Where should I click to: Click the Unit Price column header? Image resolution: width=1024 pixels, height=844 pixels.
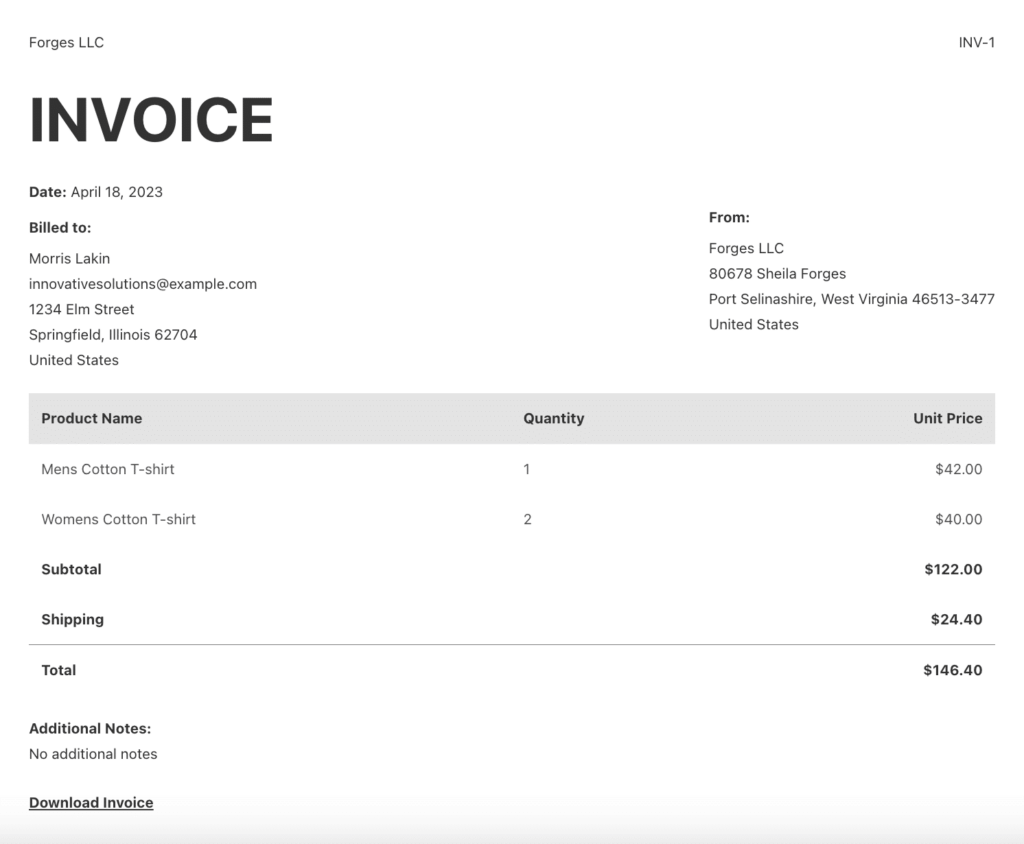click(948, 418)
